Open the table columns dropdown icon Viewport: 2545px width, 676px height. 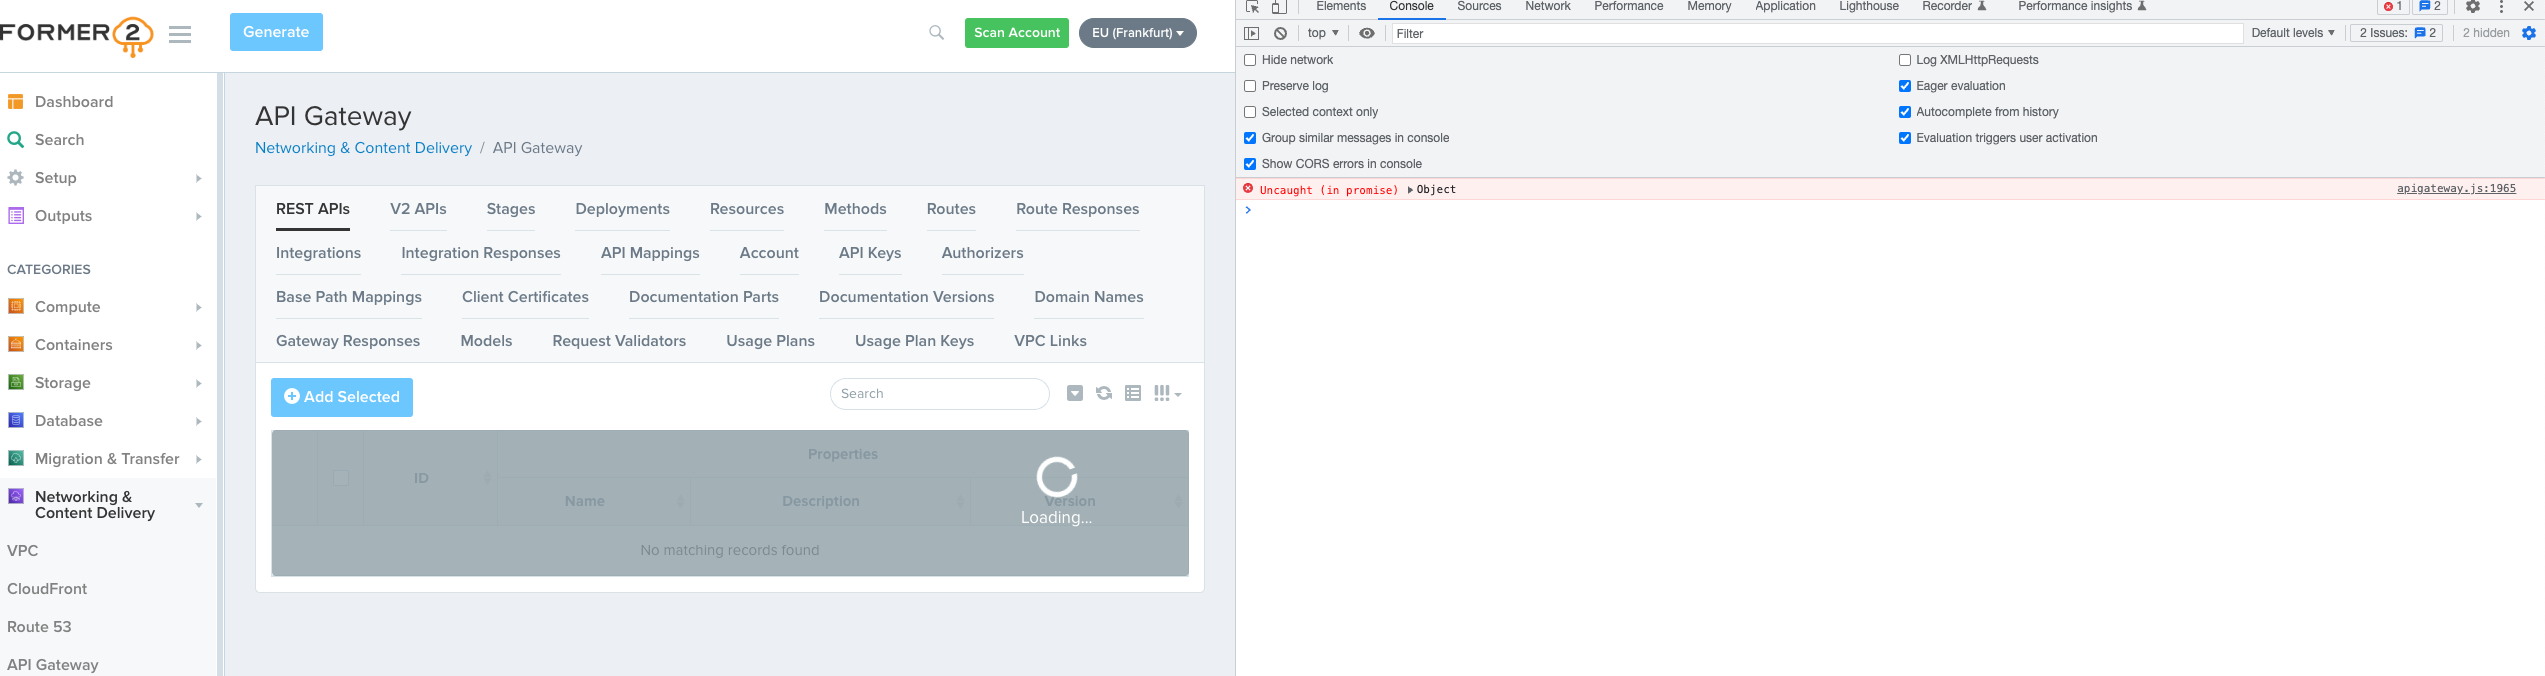tap(1167, 394)
